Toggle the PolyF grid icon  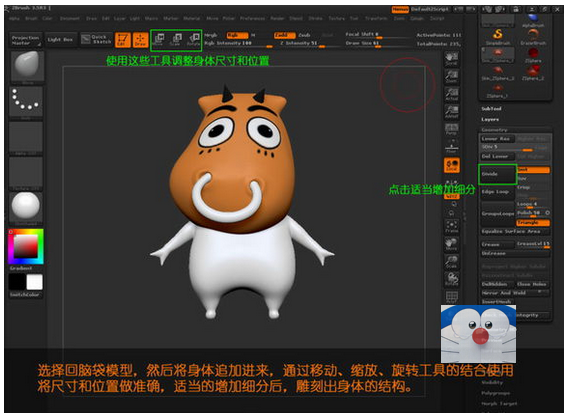(x=452, y=297)
